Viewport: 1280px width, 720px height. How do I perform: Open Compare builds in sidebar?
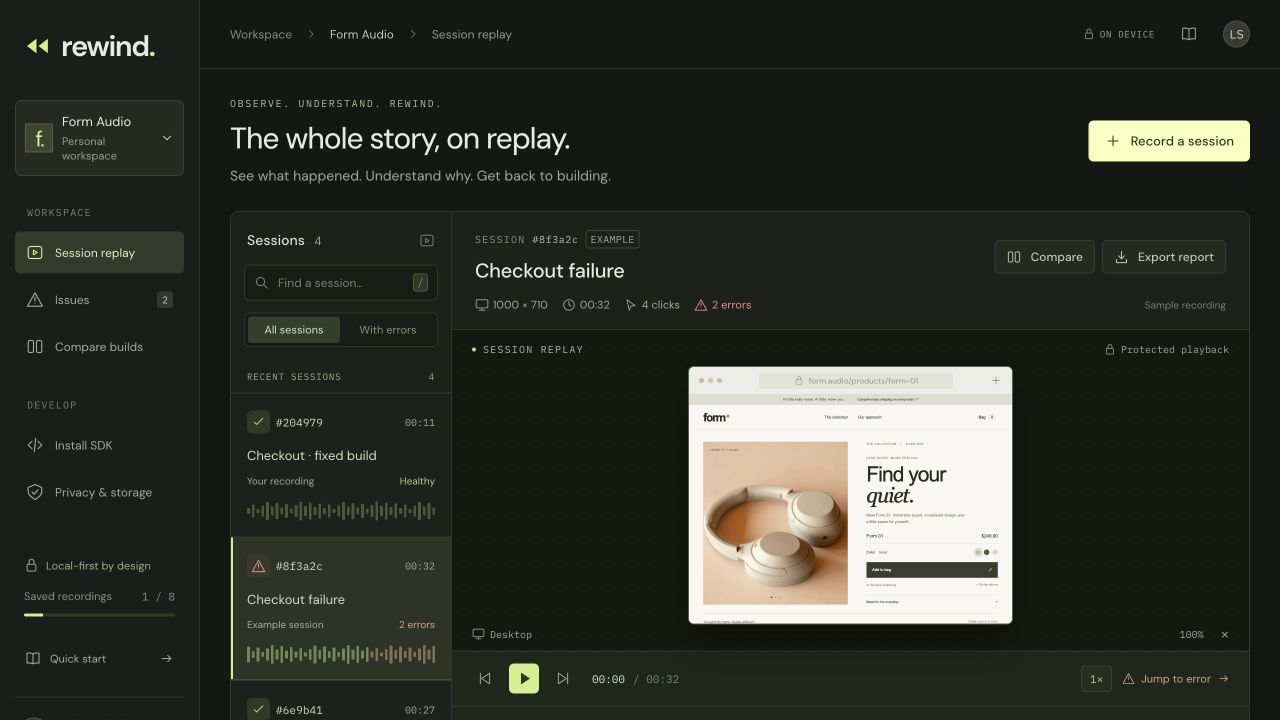click(99, 347)
